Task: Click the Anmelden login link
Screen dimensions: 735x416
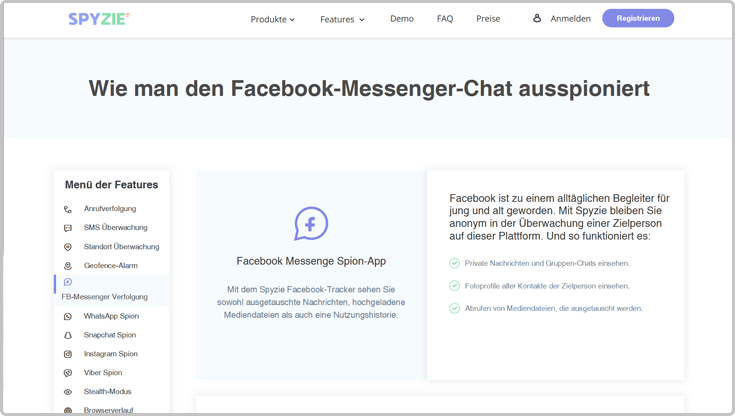Action: coord(562,19)
